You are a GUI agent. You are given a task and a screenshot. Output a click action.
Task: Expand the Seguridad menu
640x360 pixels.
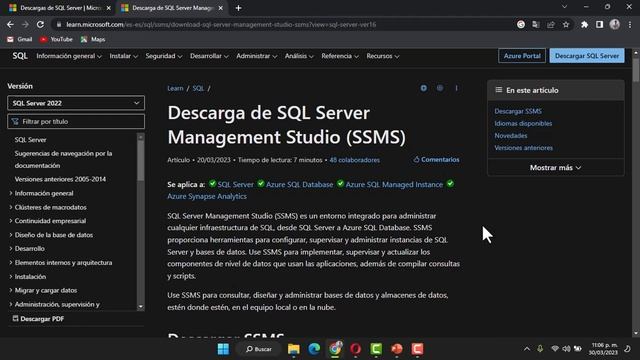coord(163,56)
